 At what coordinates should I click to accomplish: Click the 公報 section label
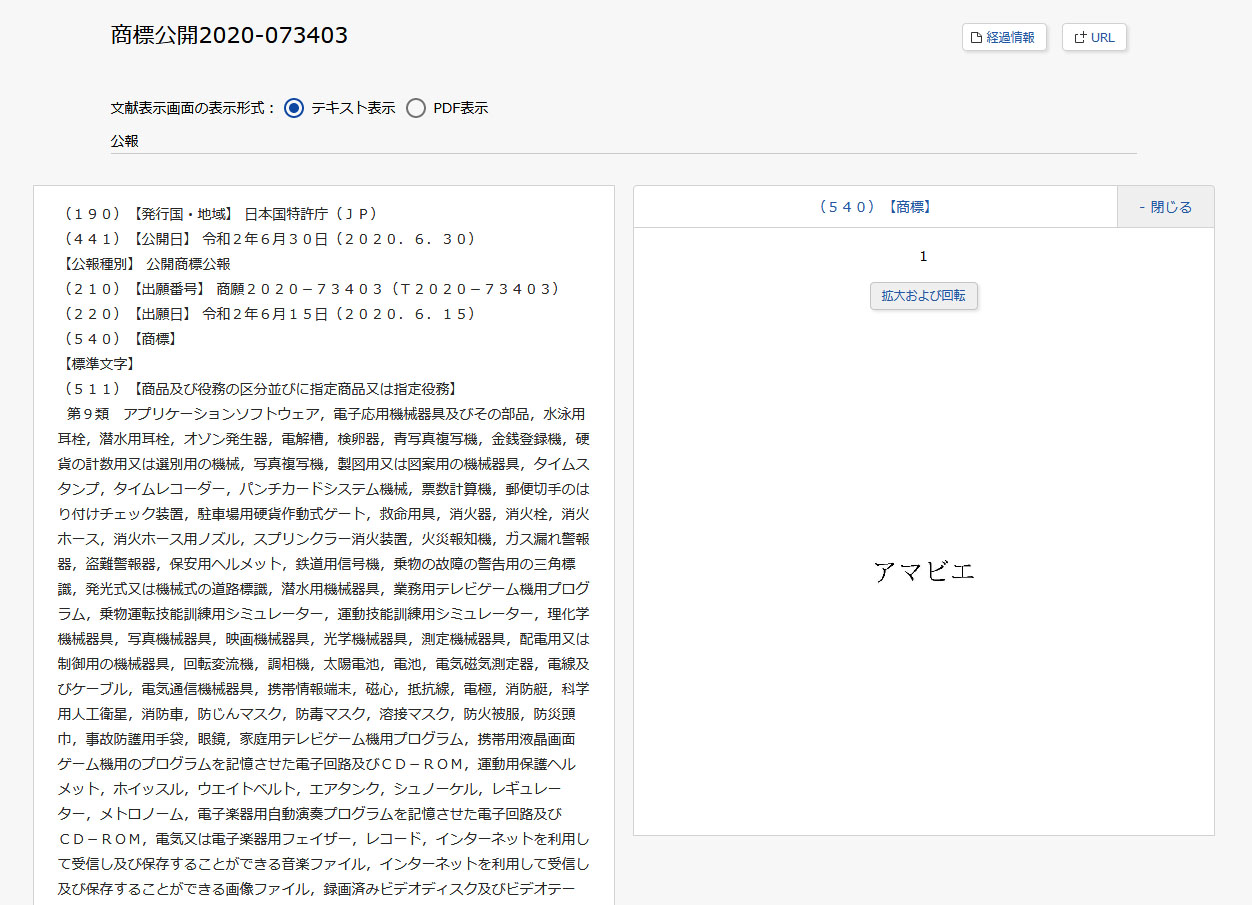pyautogui.click(x=124, y=142)
